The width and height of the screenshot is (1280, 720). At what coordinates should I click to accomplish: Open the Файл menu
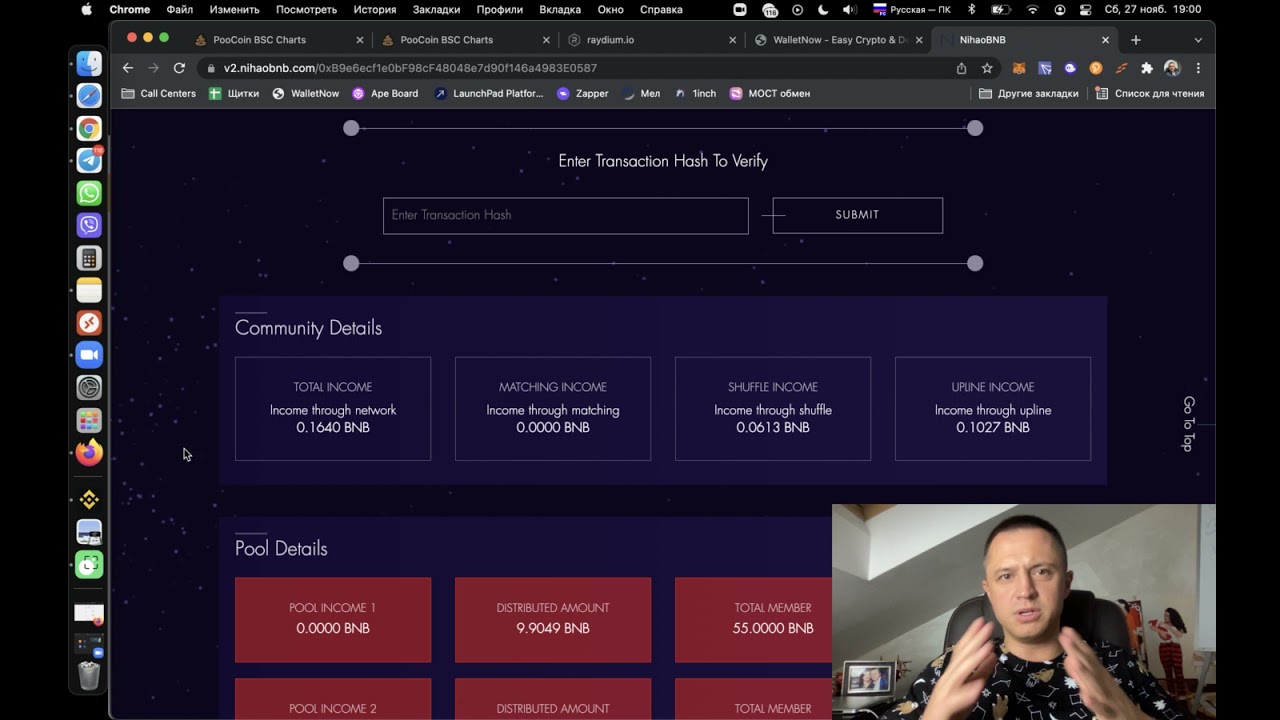[x=180, y=9]
